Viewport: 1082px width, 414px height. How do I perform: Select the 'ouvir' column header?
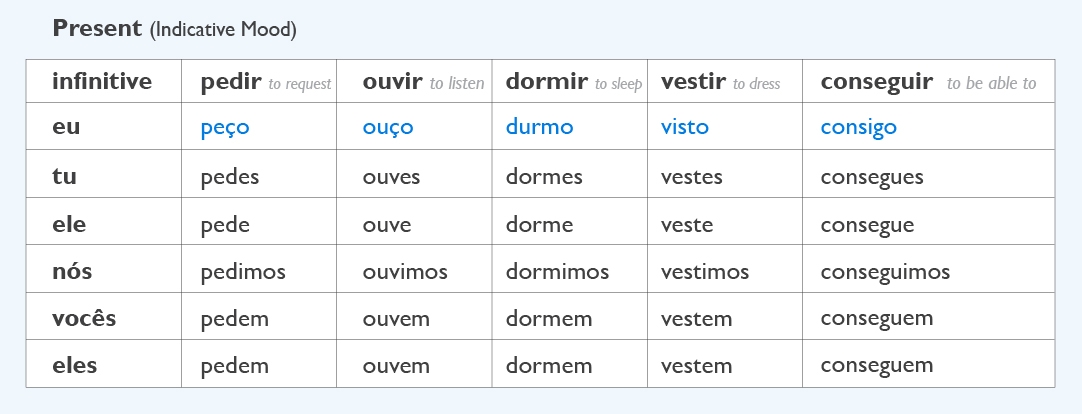[393, 82]
